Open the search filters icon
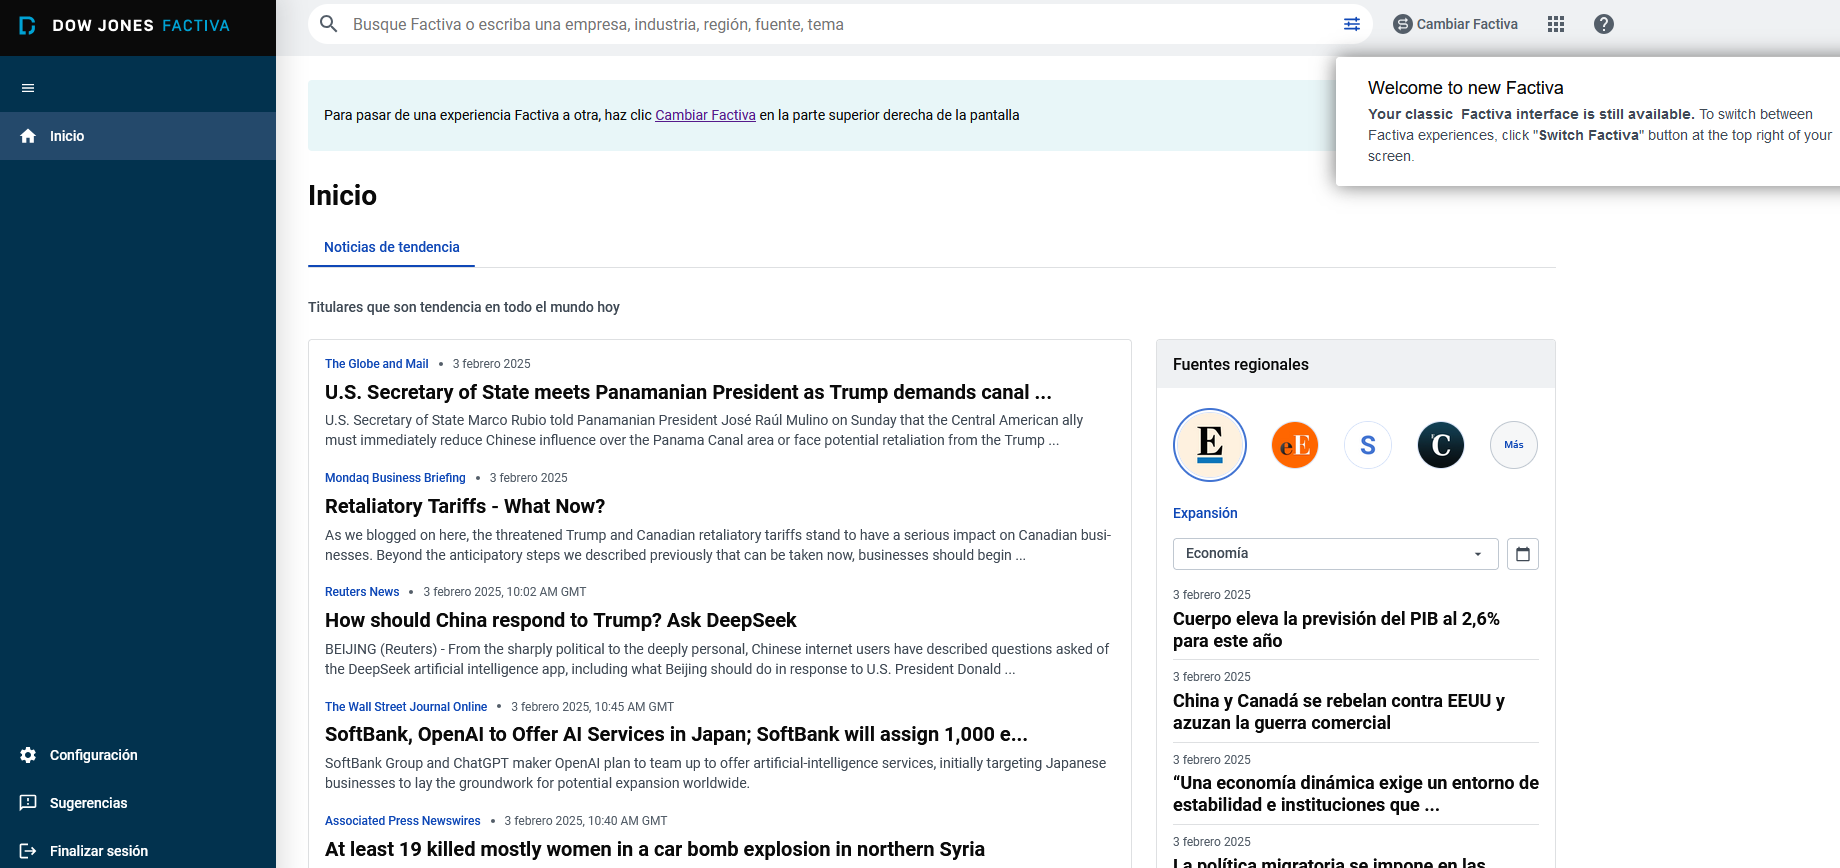 [x=1351, y=24]
